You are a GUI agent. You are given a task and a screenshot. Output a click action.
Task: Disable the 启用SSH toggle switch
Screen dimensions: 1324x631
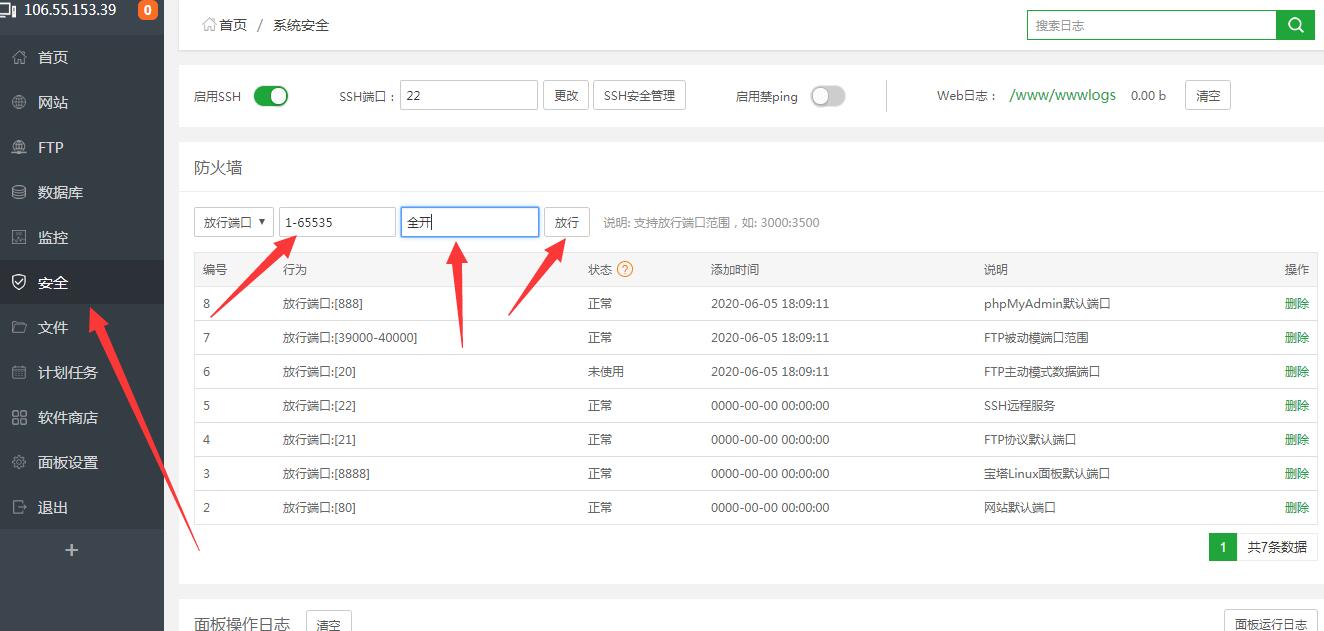pos(270,96)
